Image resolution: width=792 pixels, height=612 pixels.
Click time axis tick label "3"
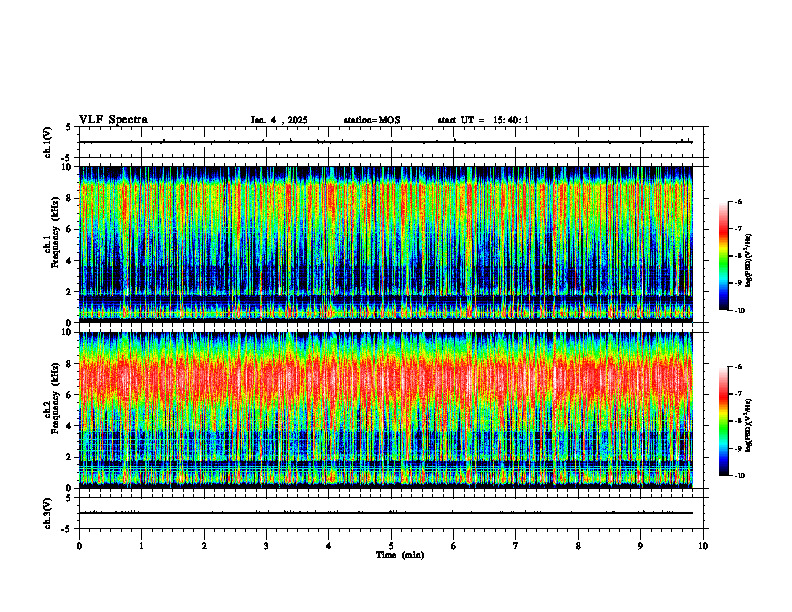(x=266, y=546)
